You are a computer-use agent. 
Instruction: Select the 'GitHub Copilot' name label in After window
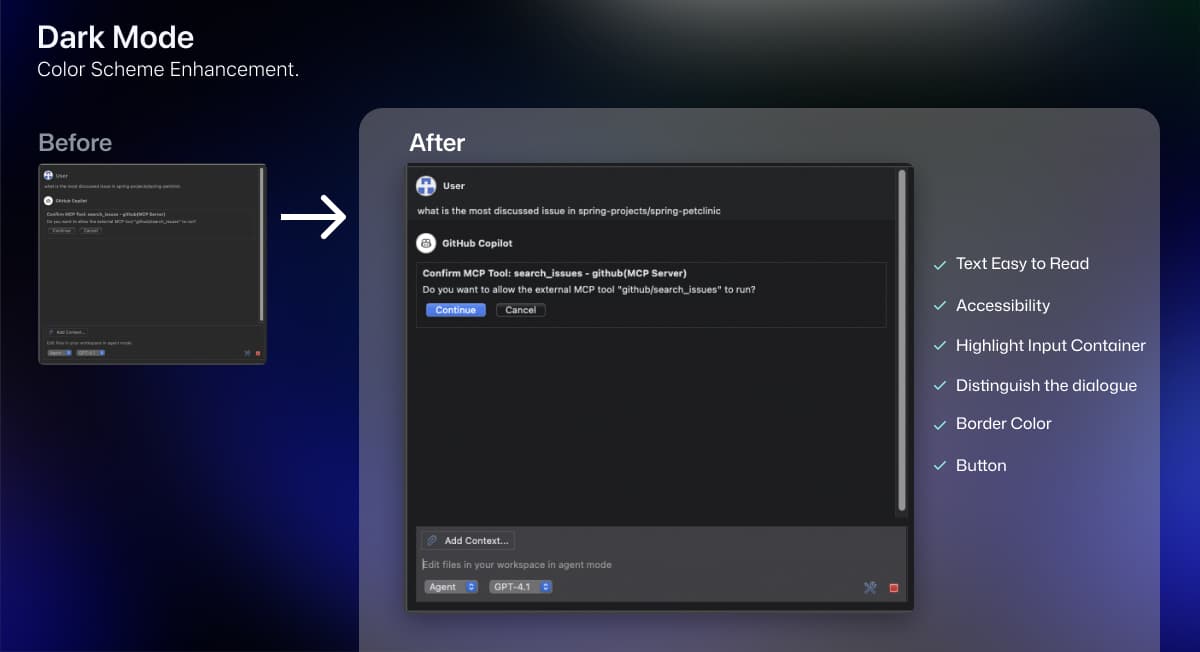[477, 243]
